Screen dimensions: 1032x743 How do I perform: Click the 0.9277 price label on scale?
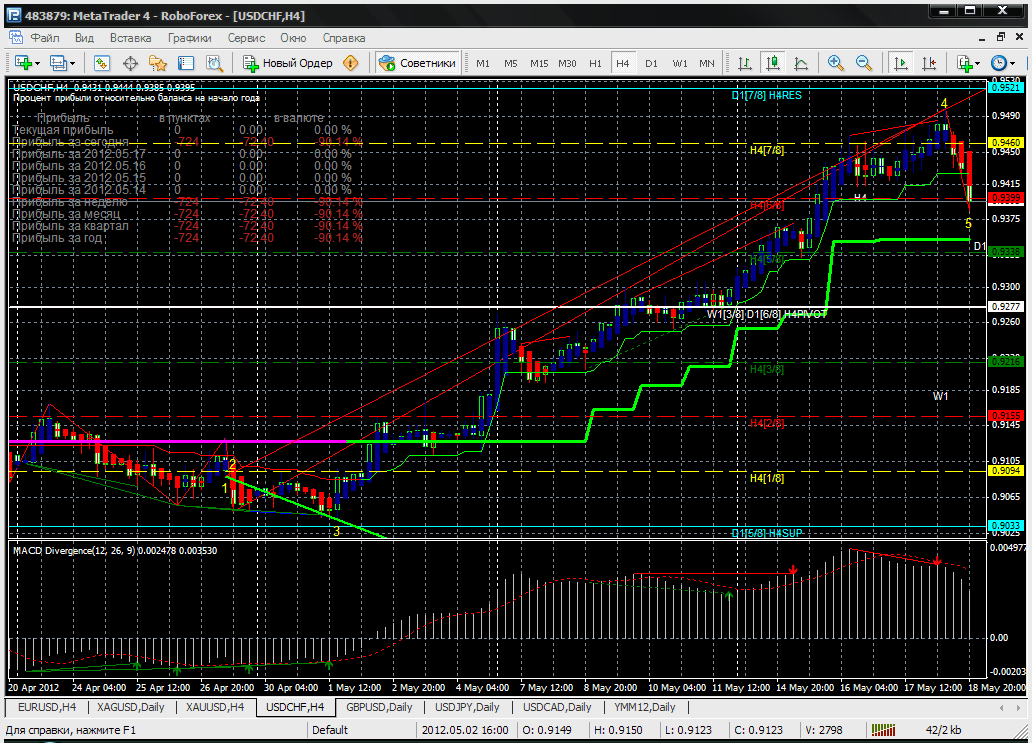tap(1006, 307)
